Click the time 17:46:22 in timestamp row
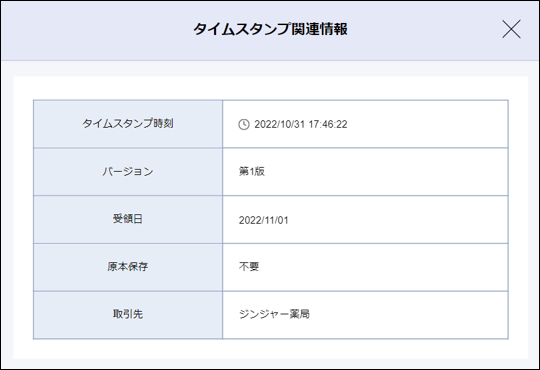This screenshot has width=540, height=370. pyautogui.click(x=328, y=124)
